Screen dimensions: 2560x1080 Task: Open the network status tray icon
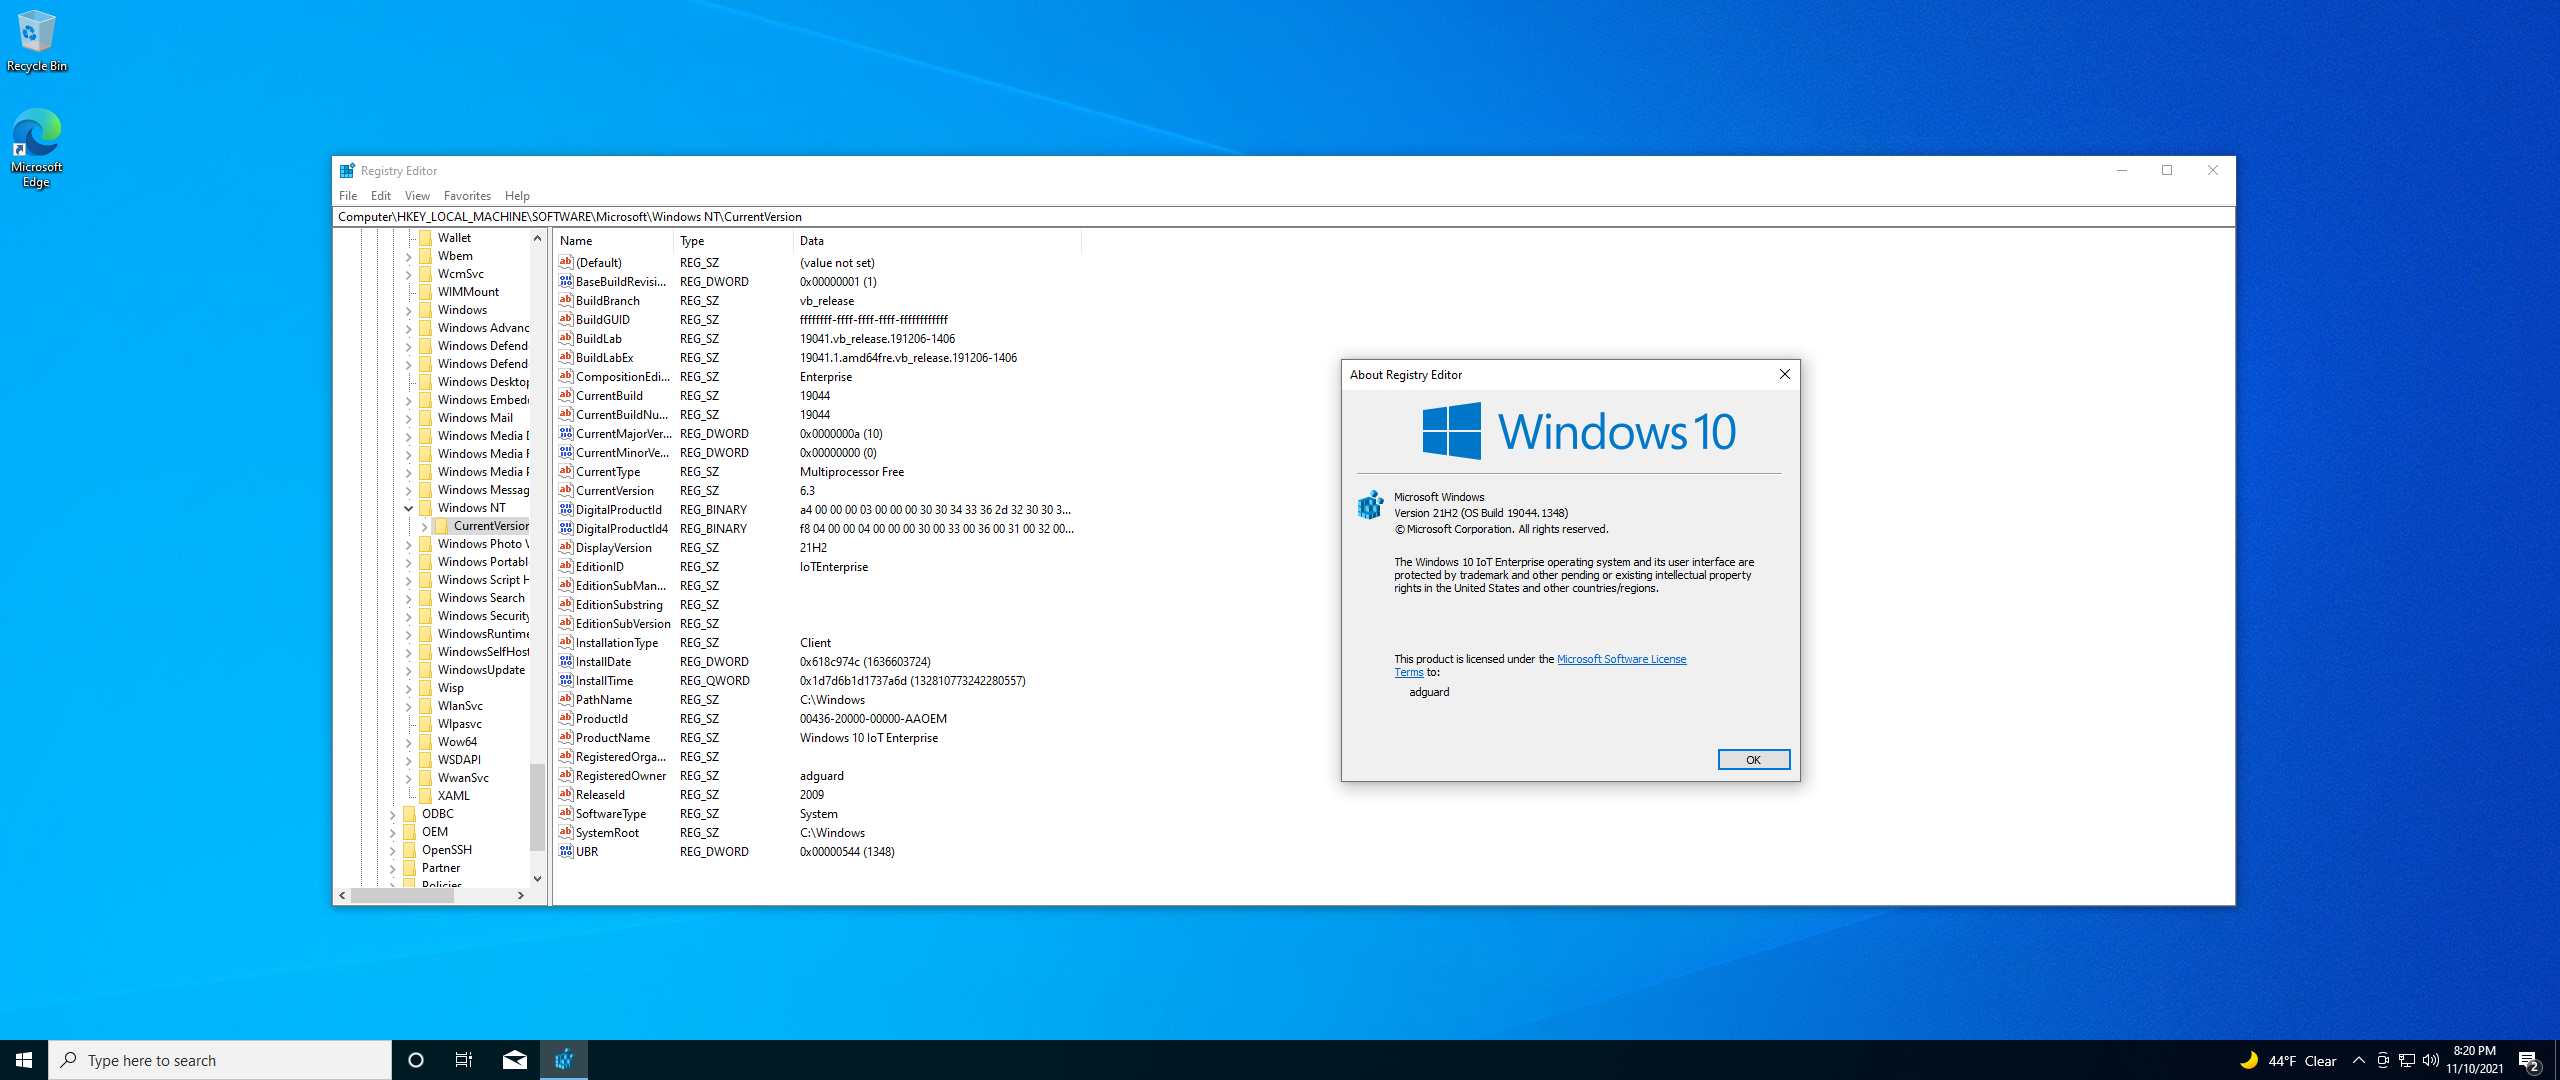[x=2407, y=1060]
